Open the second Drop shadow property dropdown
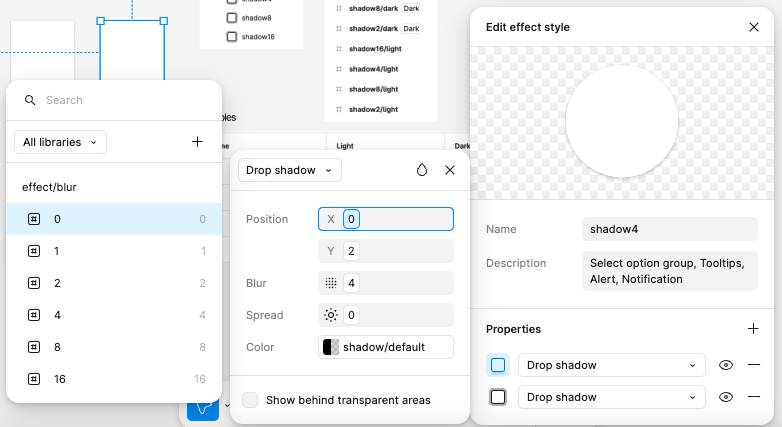Screen dimensions: 782x427 click(x=611, y=397)
